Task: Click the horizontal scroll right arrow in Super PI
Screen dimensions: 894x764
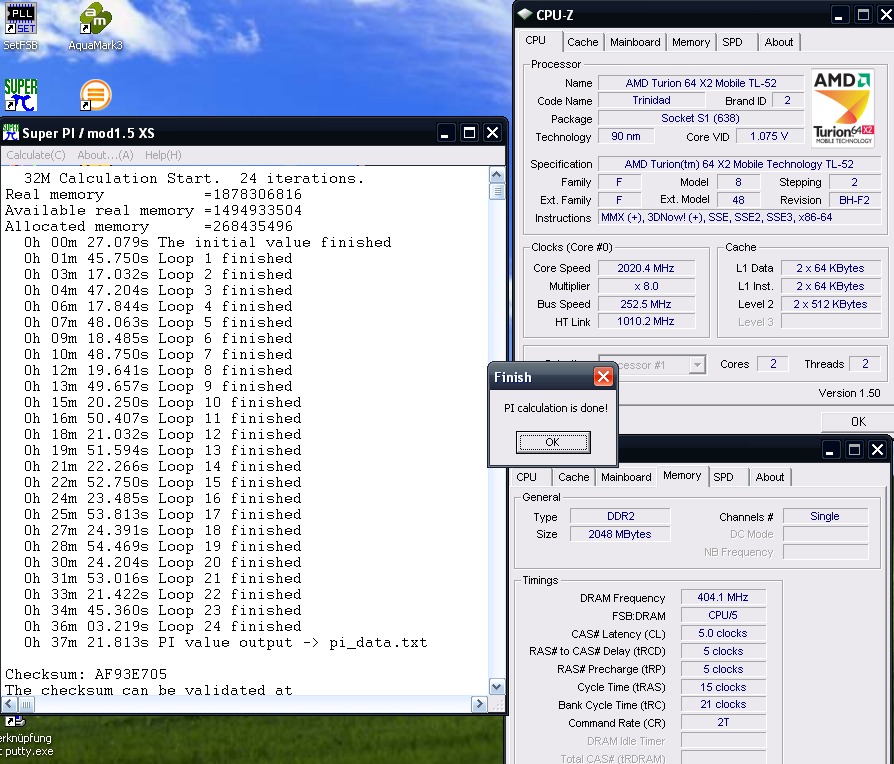Action: click(x=479, y=704)
